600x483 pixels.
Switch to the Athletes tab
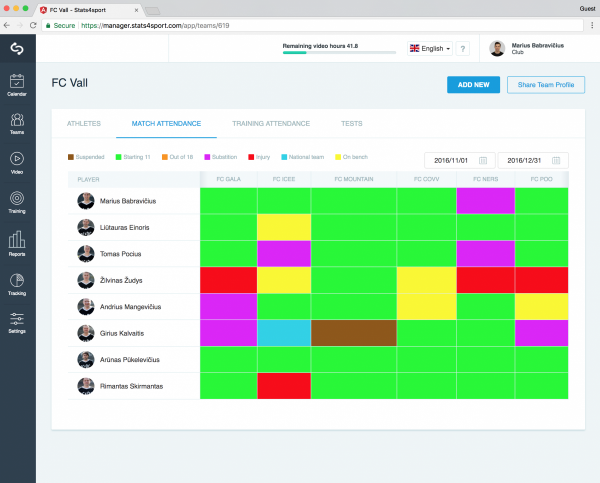(x=84, y=124)
